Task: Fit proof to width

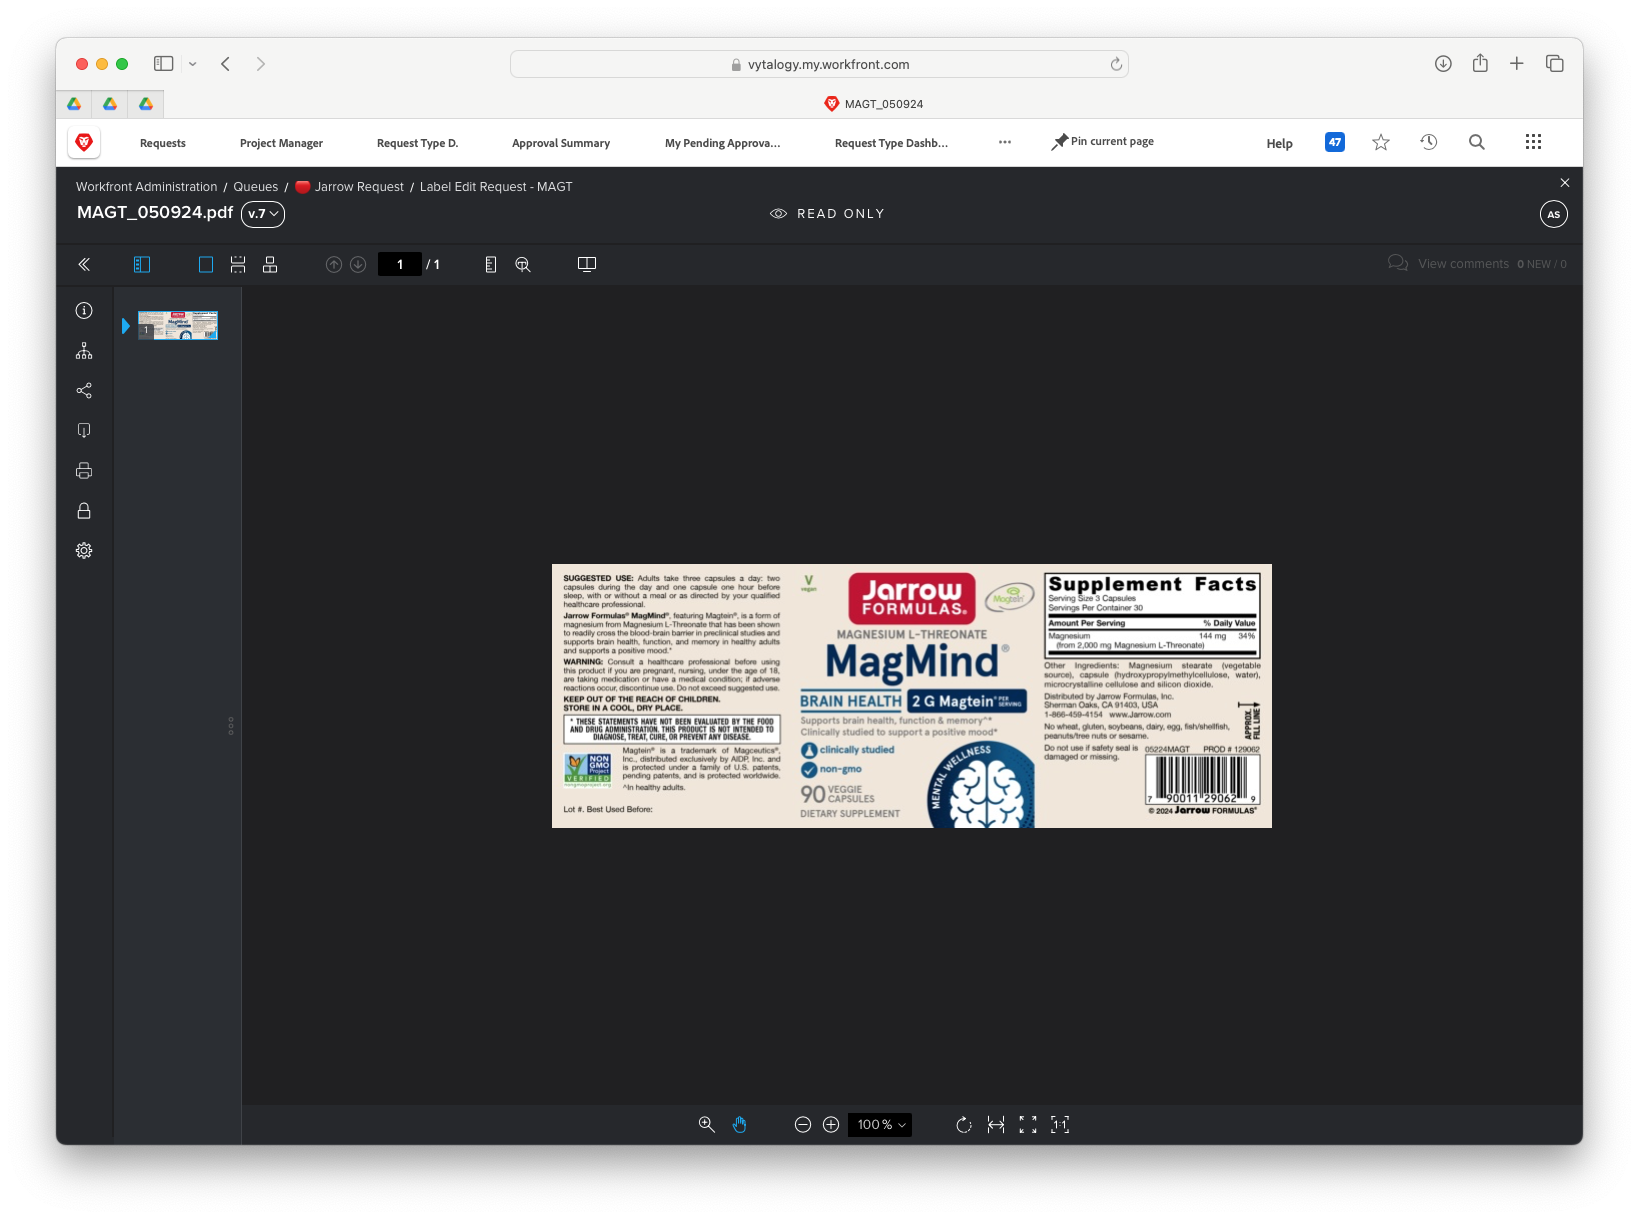Action: [996, 1125]
